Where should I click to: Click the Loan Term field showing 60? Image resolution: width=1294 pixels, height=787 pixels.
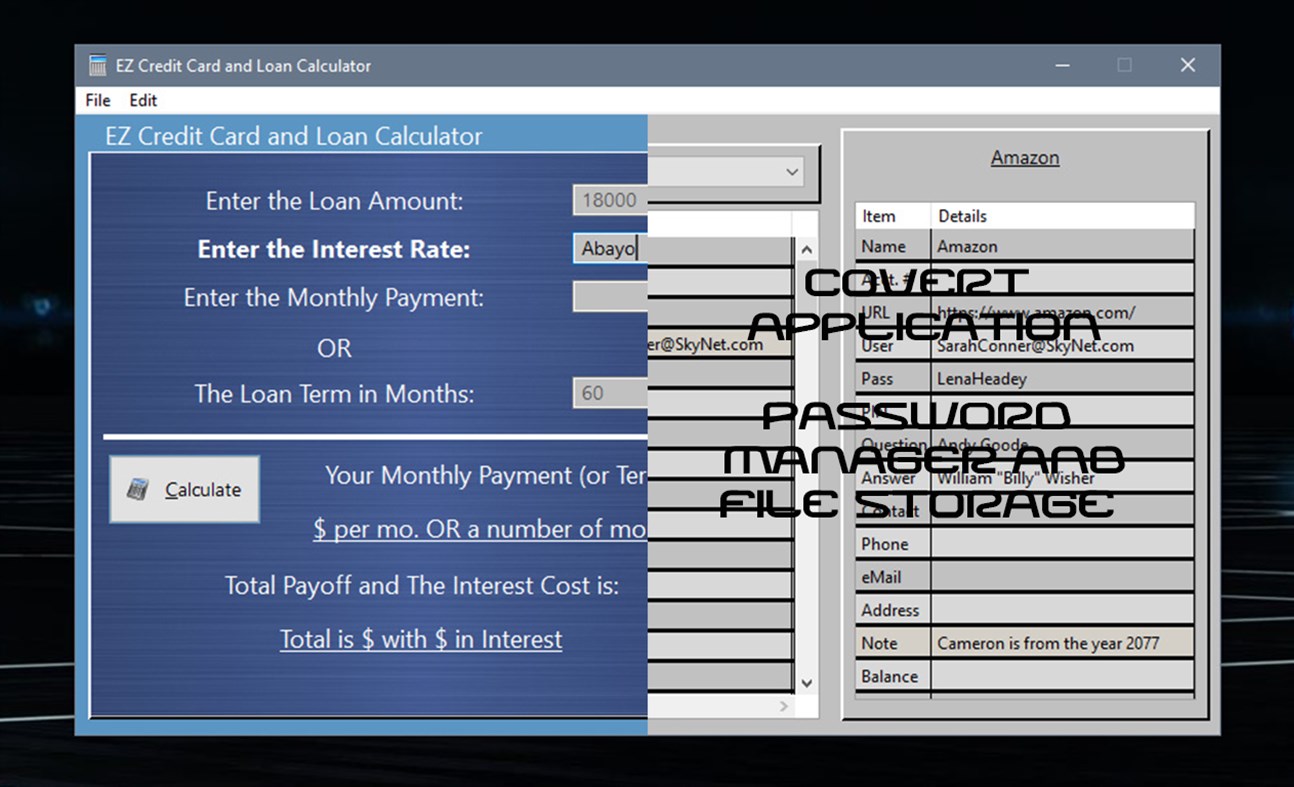[608, 393]
